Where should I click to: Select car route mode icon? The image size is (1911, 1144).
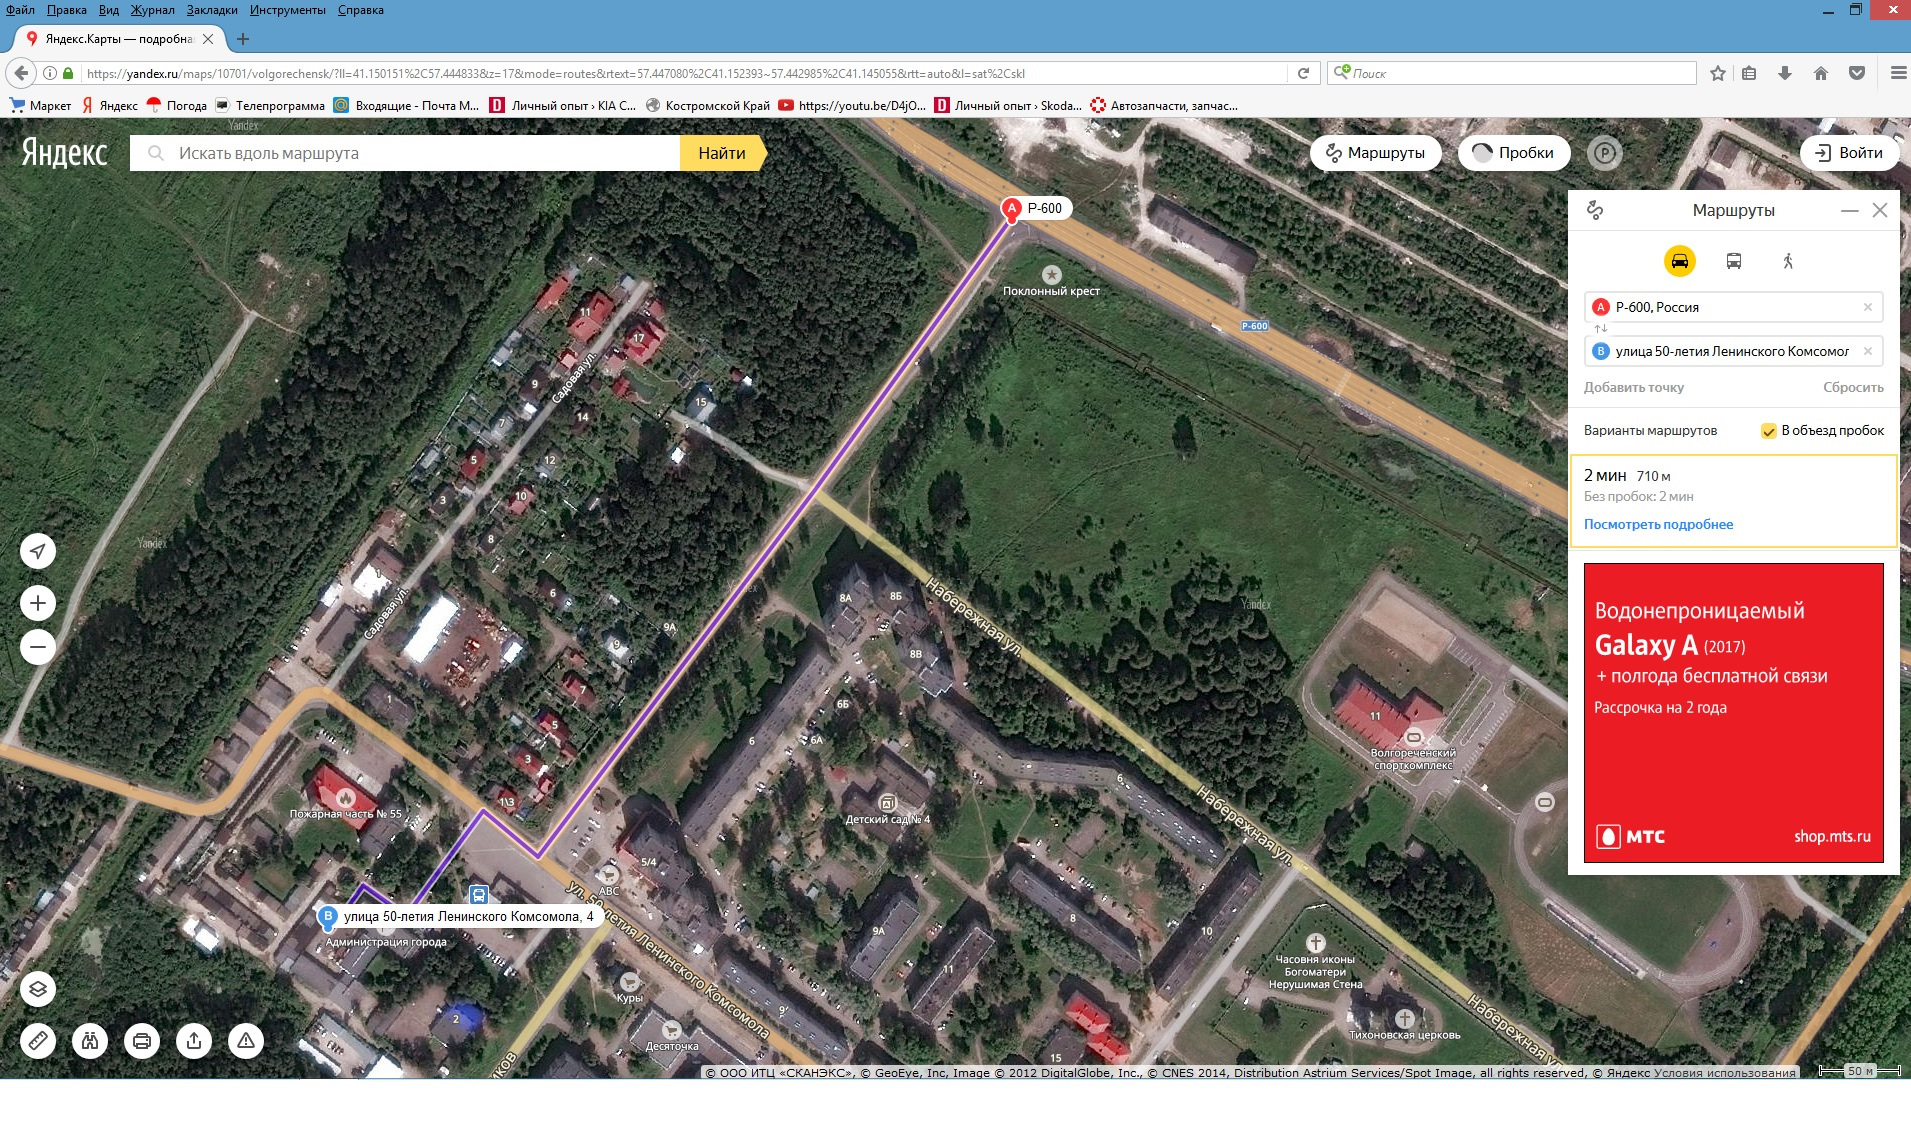[1679, 261]
